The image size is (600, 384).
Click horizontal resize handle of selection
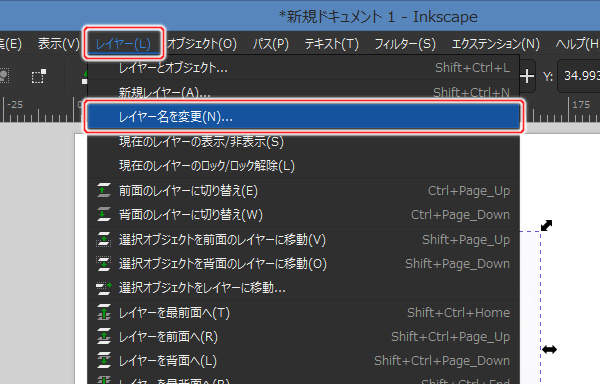coord(549,349)
